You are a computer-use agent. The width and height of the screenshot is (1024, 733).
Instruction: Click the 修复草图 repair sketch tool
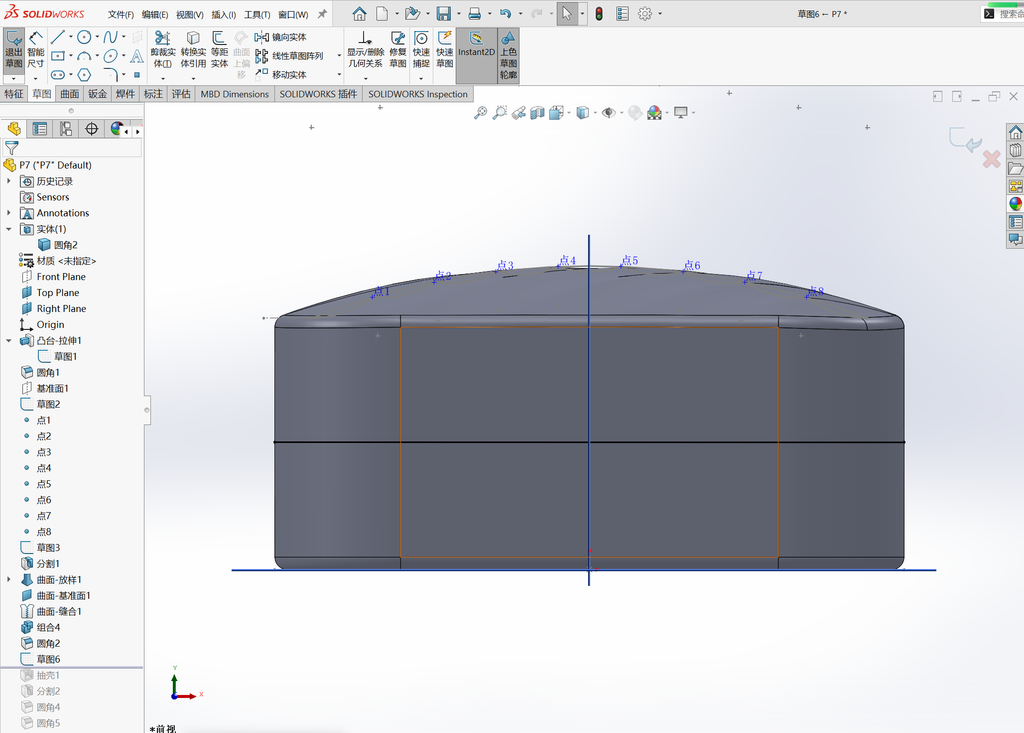coord(398,50)
